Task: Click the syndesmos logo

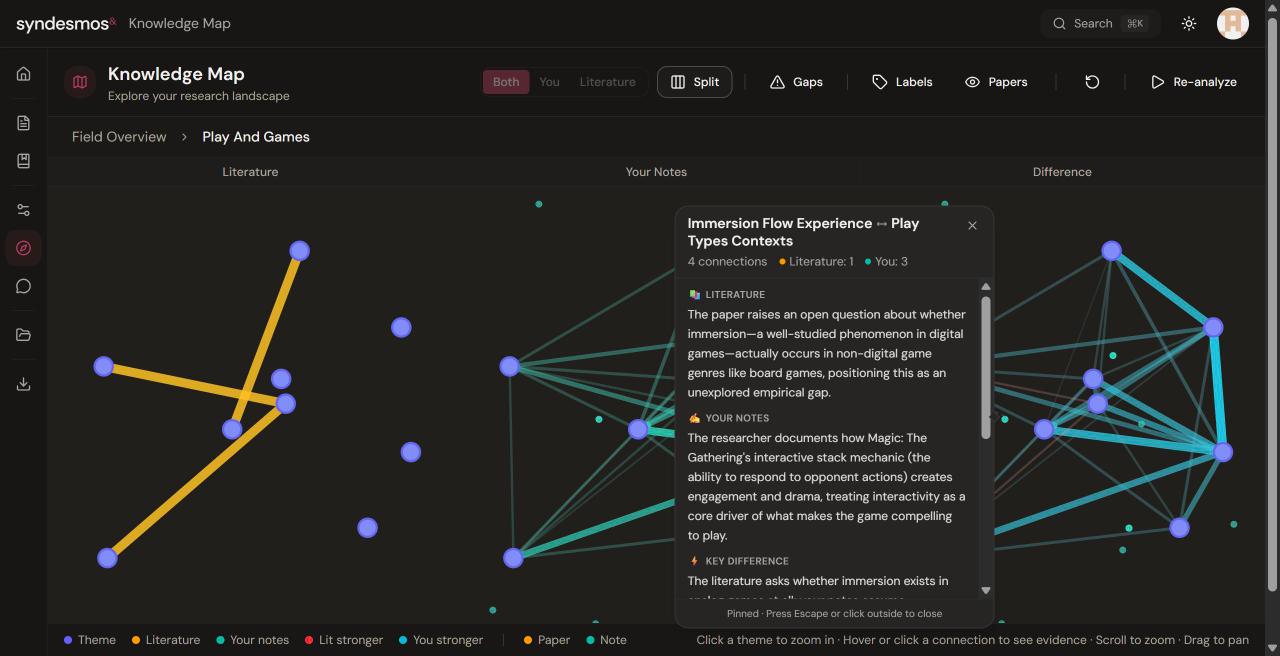Action: coord(66,23)
